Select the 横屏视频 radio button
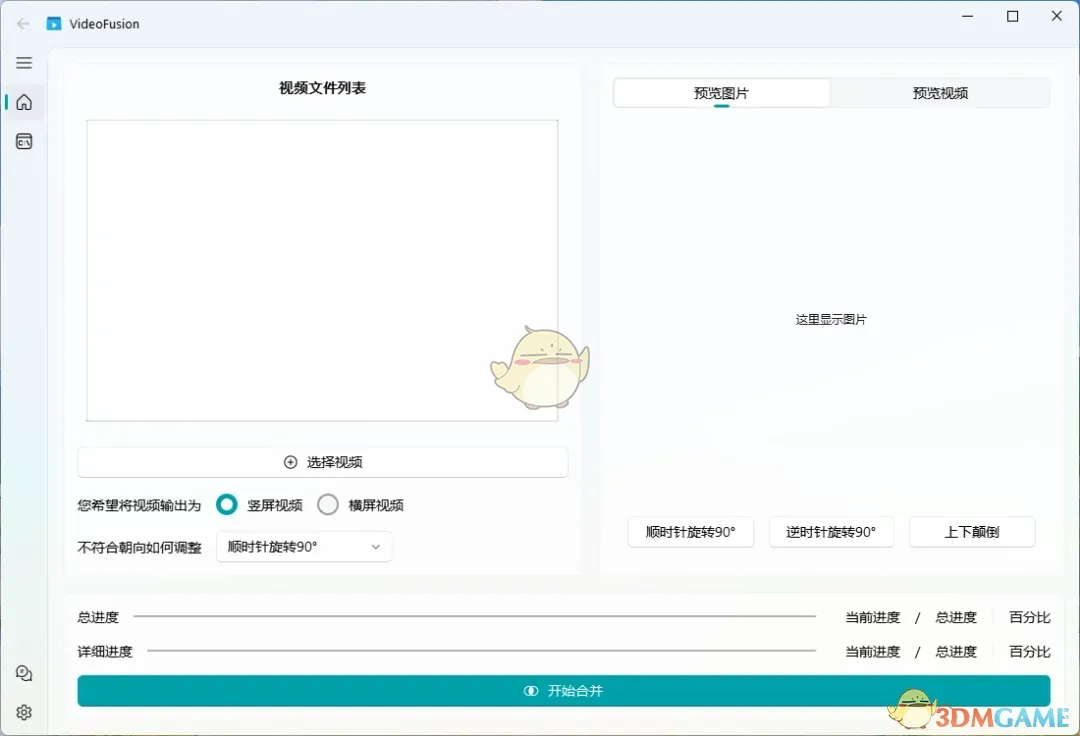 pyautogui.click(x=327, y=505)
